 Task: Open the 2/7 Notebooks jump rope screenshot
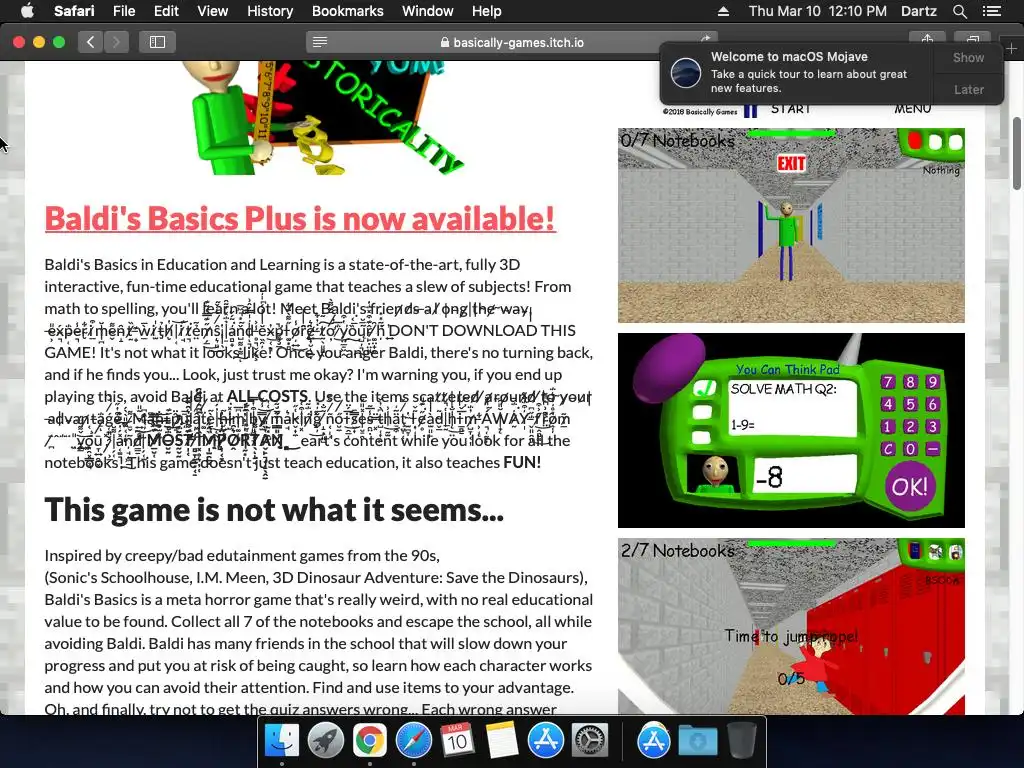click(x=791, y=626)
